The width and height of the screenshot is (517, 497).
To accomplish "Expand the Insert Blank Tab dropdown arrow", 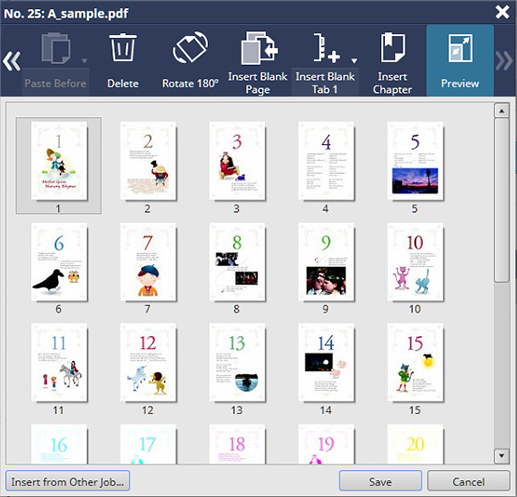I will pyautogui.click(x=354, y=61).
